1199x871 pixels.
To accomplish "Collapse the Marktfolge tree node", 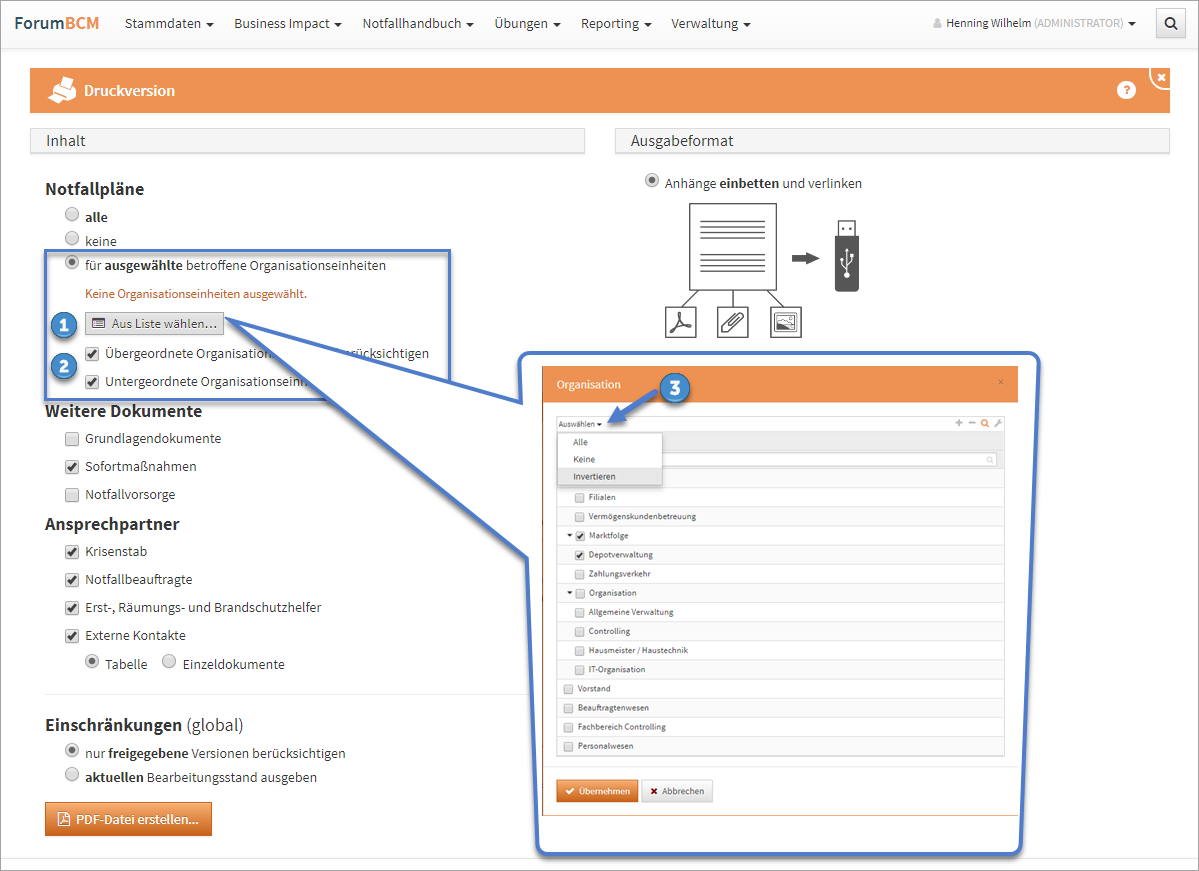I will click(569, 536).
